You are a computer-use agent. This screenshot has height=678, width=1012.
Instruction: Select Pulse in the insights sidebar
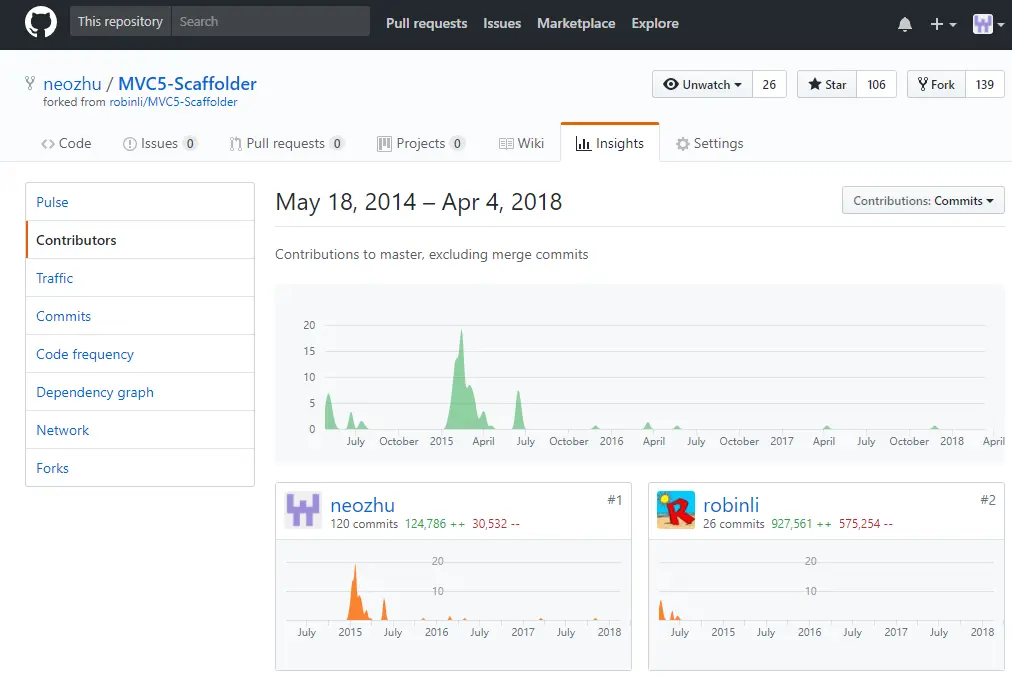140,202
